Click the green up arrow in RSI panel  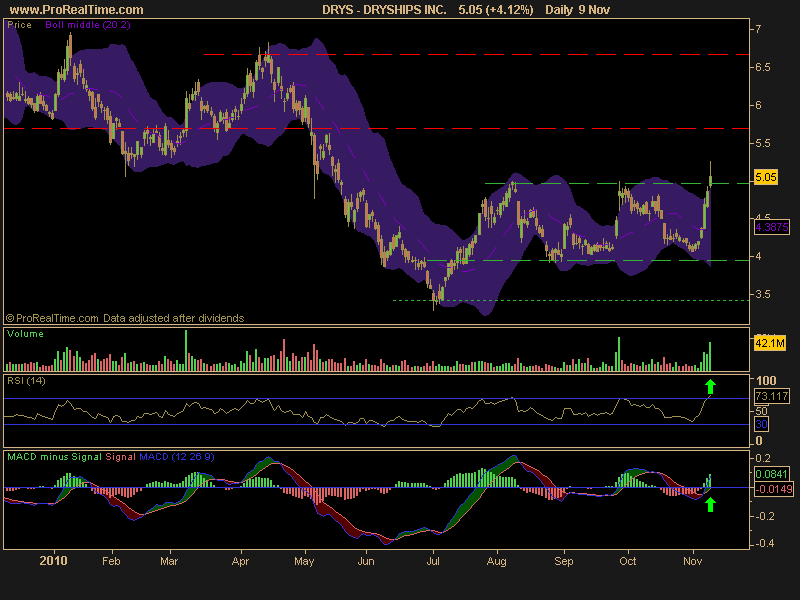[x=711, y=386]
